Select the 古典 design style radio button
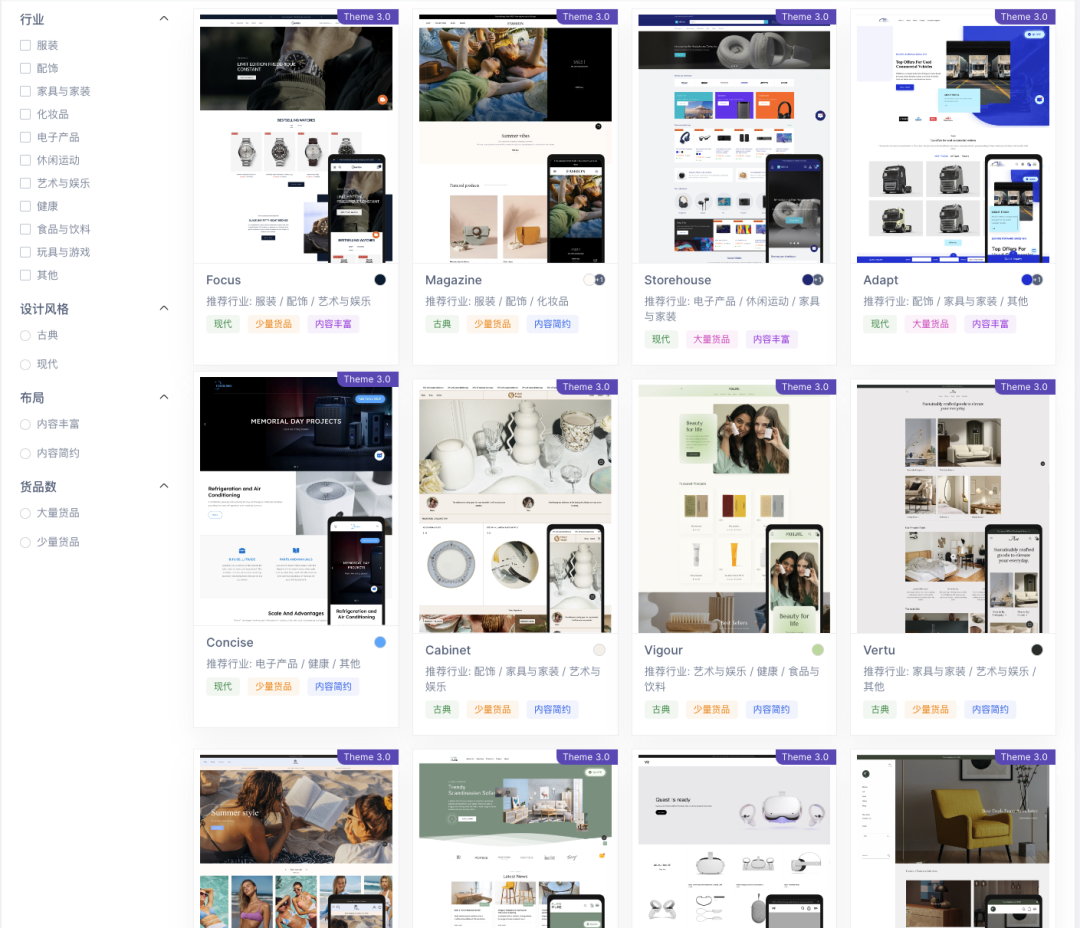The image size is (1080, 928). [x=26, y=335]
